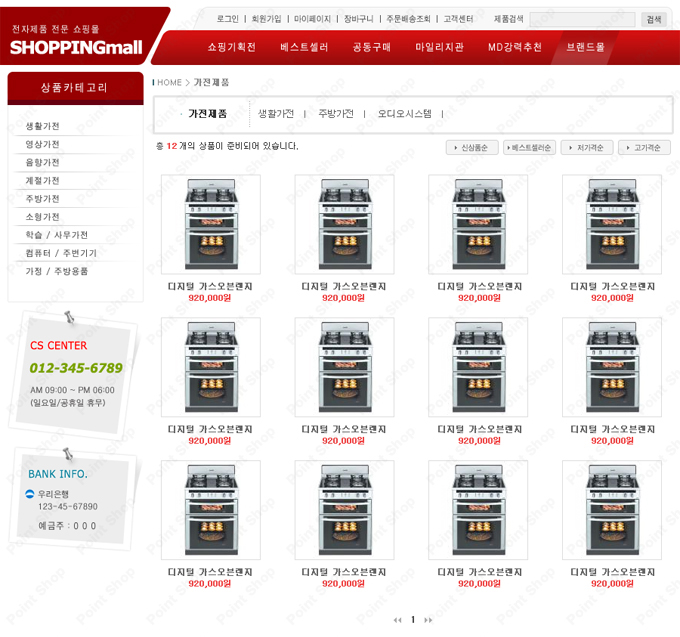This screenshot has height=637, width=680.
Task: Open first product image in middle row
Action: [211, 367]
